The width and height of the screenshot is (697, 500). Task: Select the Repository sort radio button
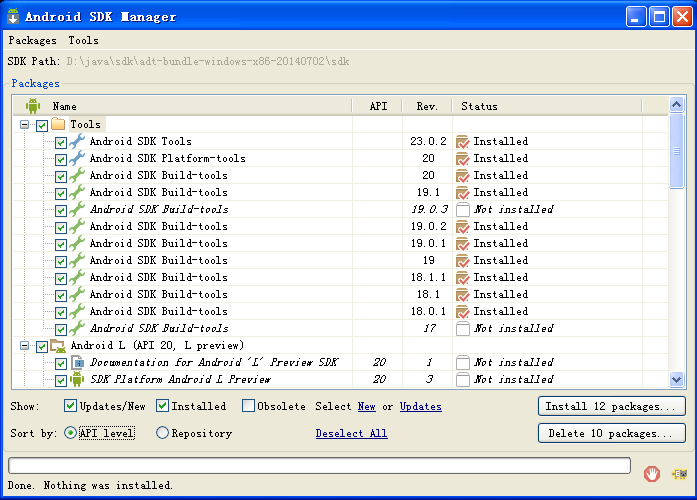(162, 432)
